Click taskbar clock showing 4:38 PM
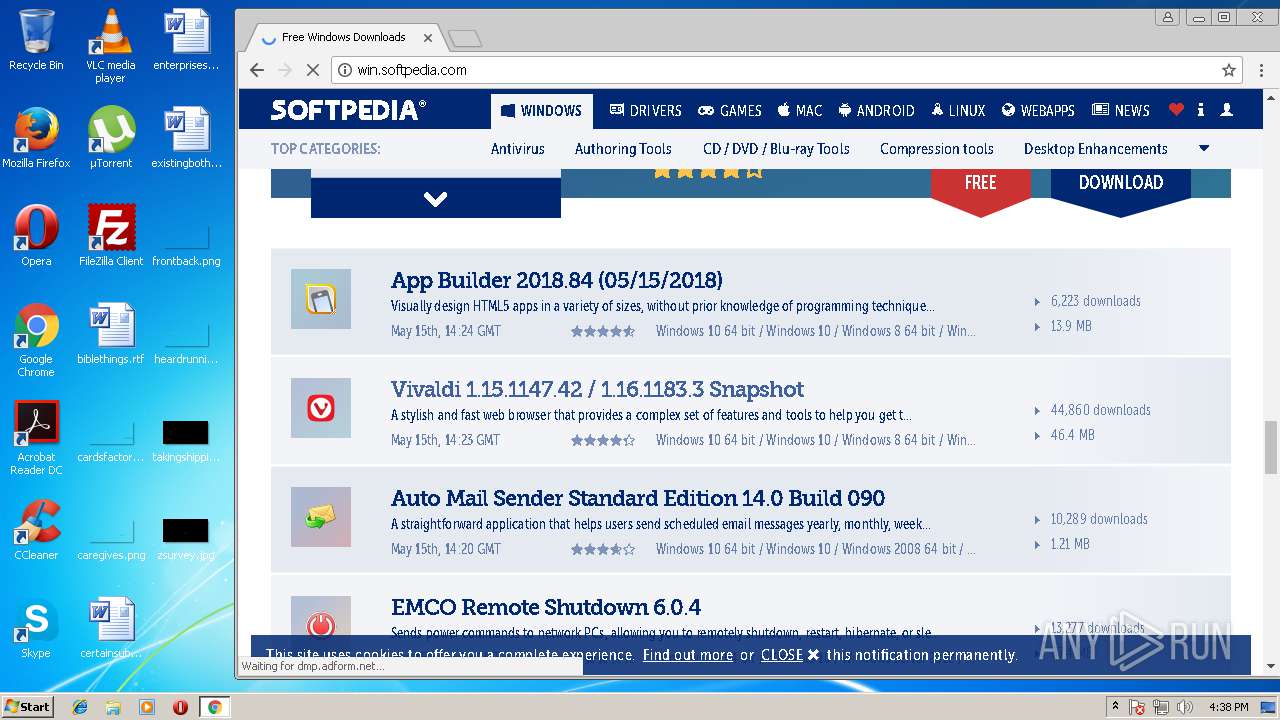This screenshot has width=1280, height=720. tap(1228, 707)
